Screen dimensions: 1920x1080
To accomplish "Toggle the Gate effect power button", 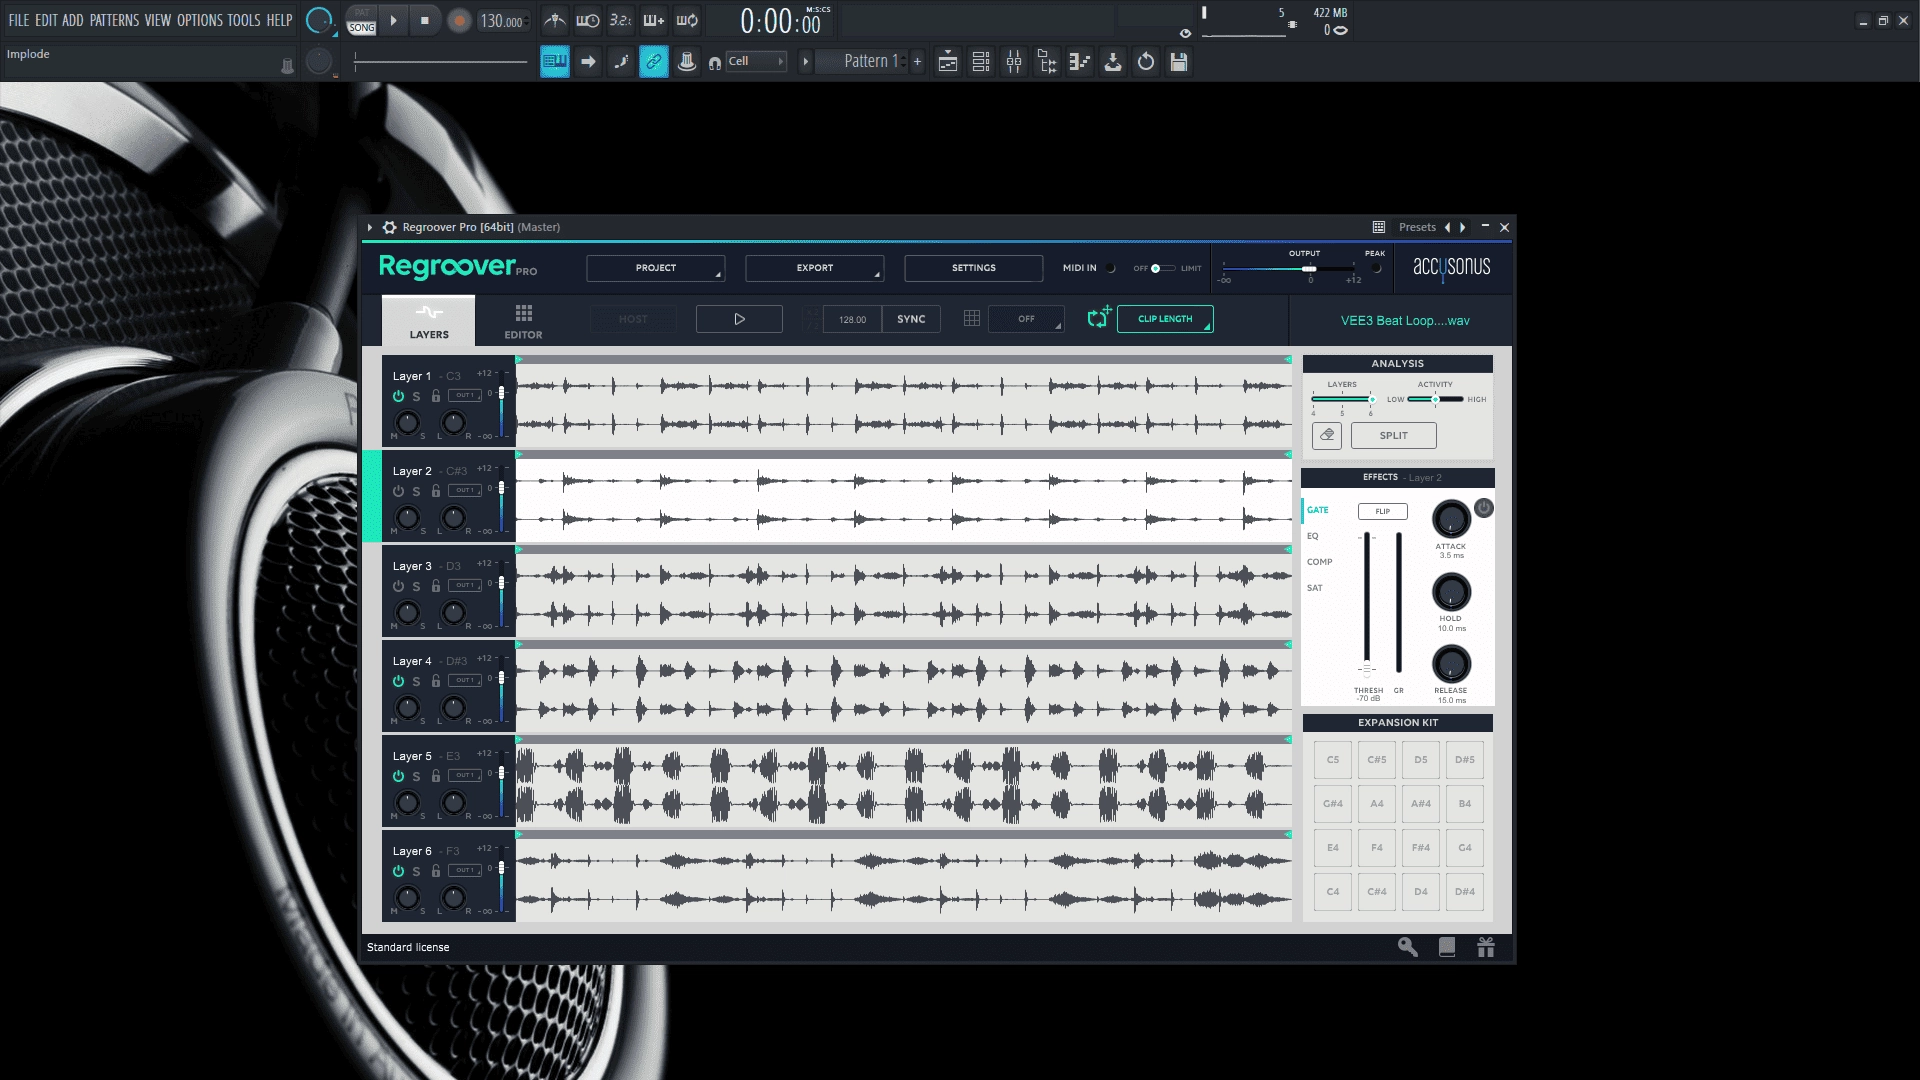I will click(x=1484, y=508).
